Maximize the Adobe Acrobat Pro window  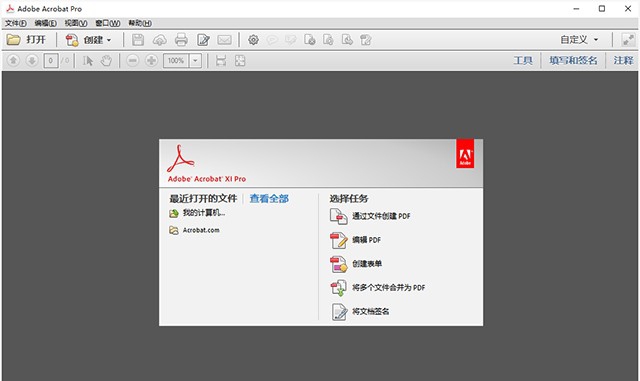pyautogui.click(x=602, y=9)
